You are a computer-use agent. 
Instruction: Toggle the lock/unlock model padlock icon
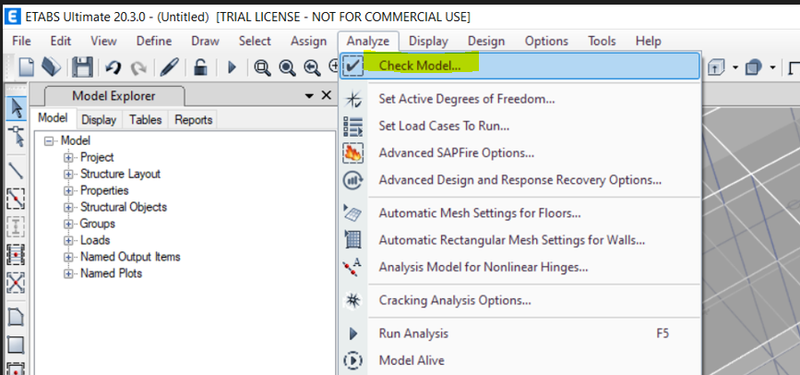tap(201, 67)
